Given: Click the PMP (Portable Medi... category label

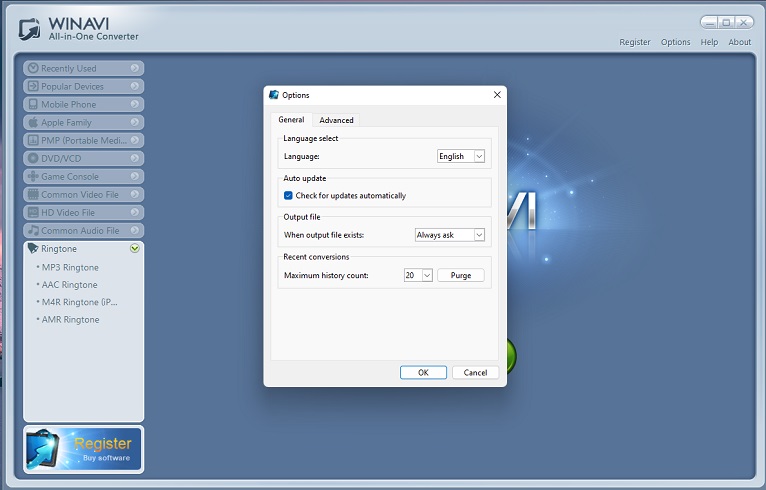Looking at the screenshot, I should [x=84, y=141].
